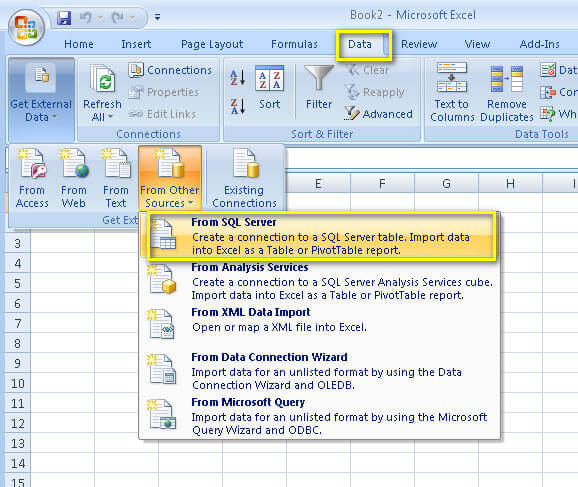The height and width of the screenshot is (487, 578).
Task: Open the Review tab
Action: click(x=419, y=44)
